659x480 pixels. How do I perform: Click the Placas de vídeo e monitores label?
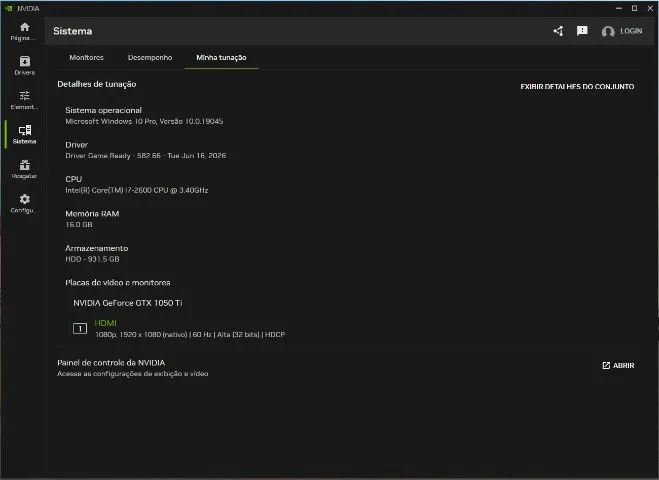pyautogui.click(x=118, y=282)
